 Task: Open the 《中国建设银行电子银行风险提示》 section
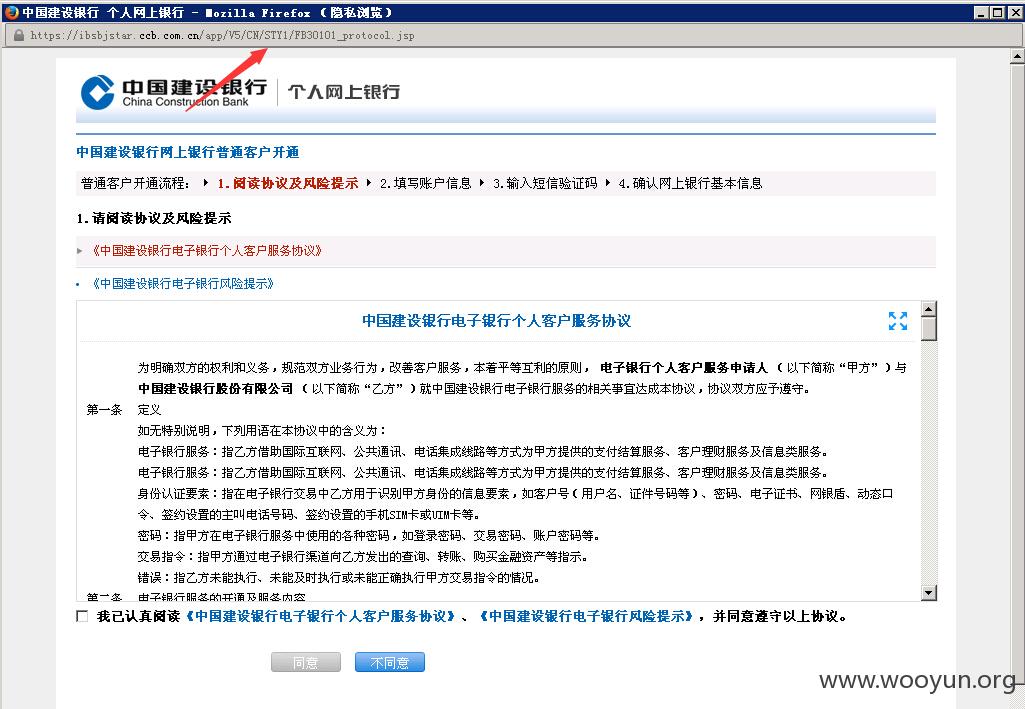tap(183, 284)
